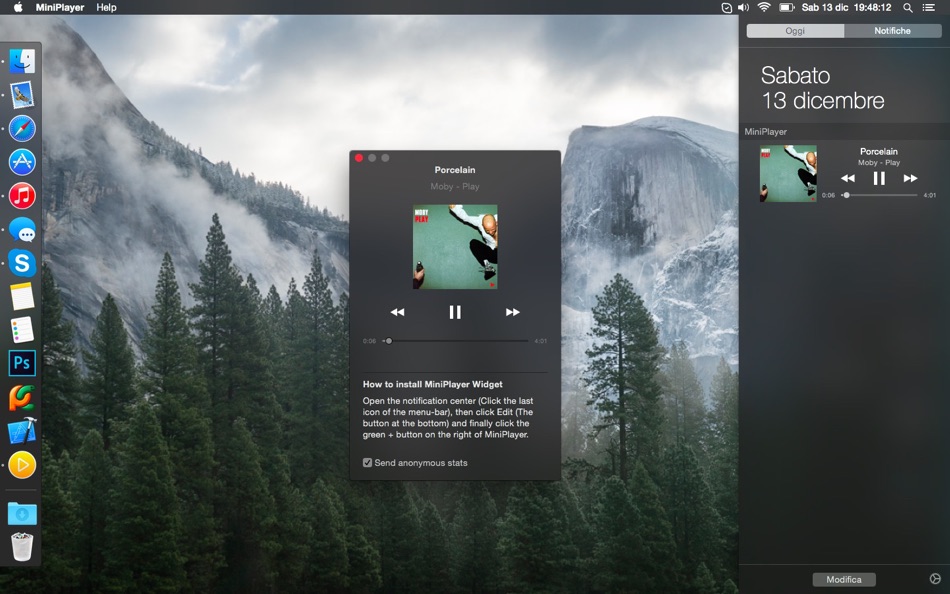Uncheck the Send anonymous stats checkbox

click(368, 462)
